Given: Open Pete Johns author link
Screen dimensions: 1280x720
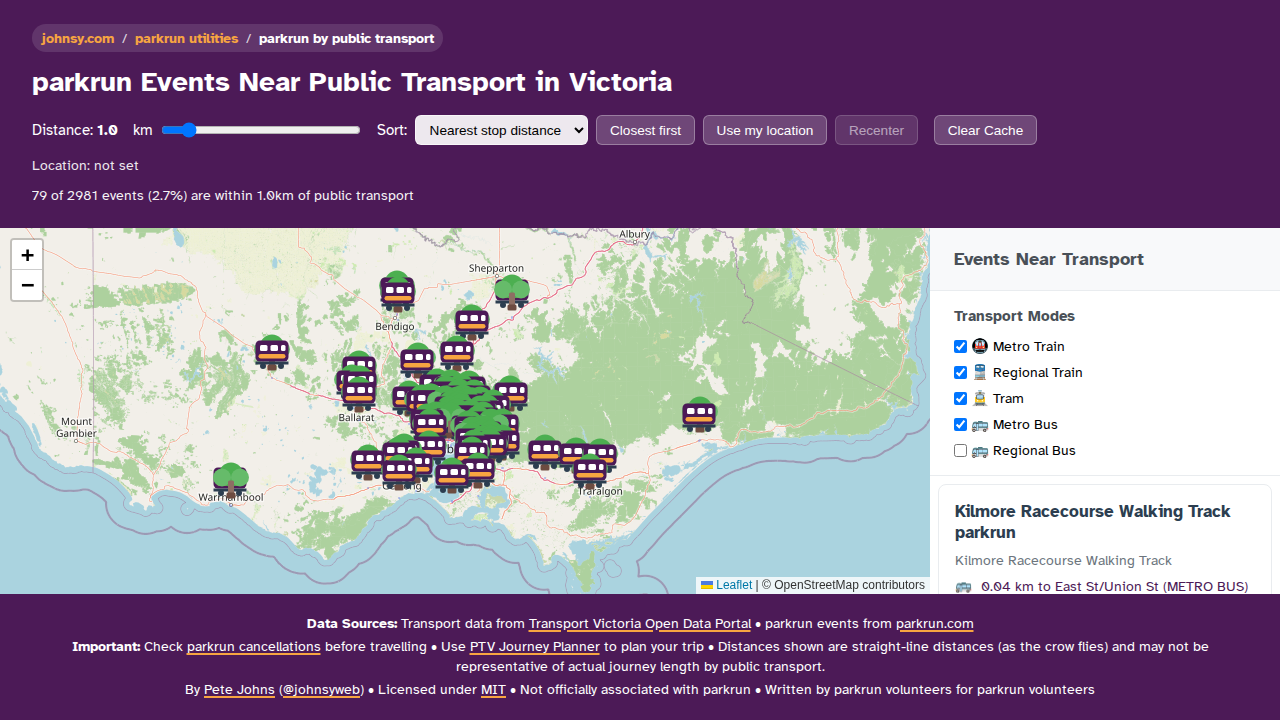Looking at the screenshot, I should (x=240, y=690).
